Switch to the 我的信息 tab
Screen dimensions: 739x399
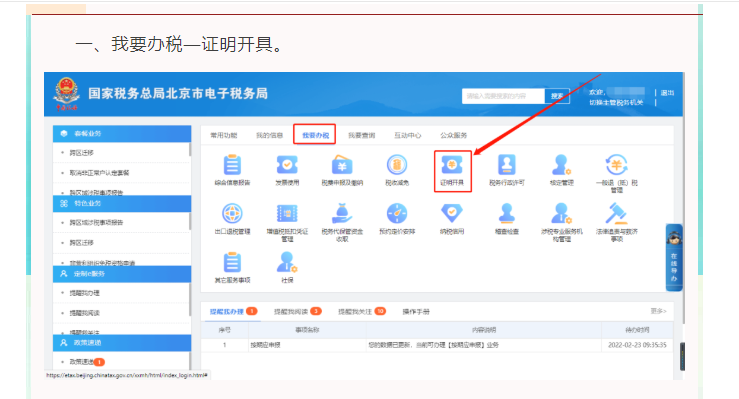click(270, 135)
